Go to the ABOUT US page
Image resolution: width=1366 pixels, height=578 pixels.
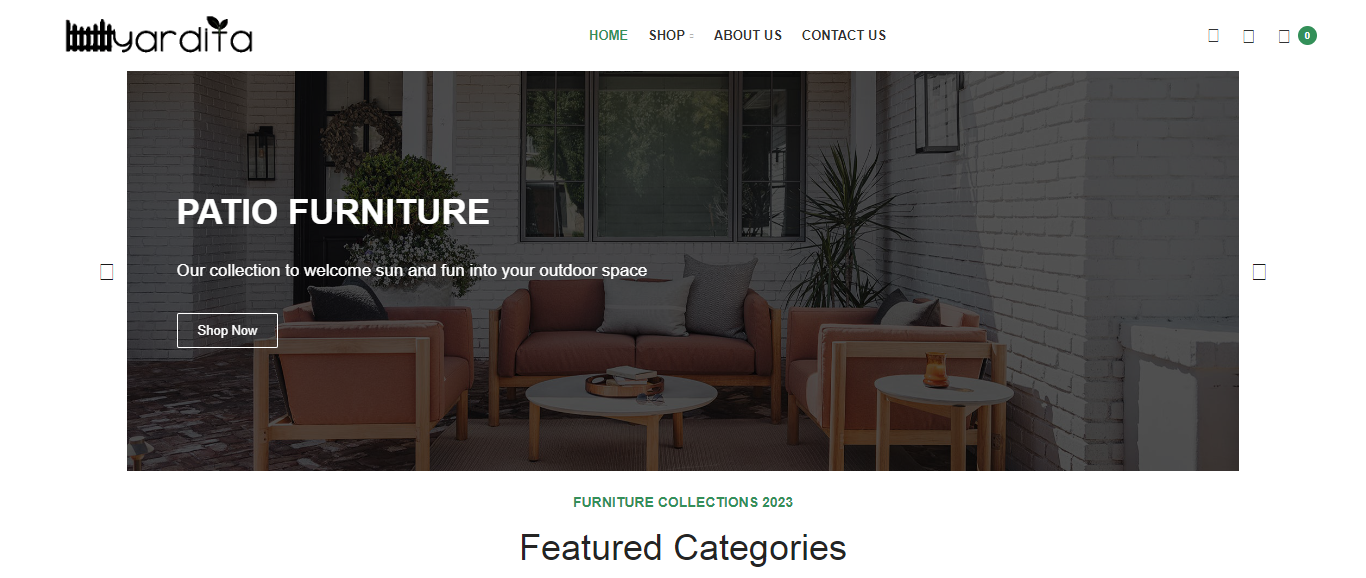tap(748, 35)
